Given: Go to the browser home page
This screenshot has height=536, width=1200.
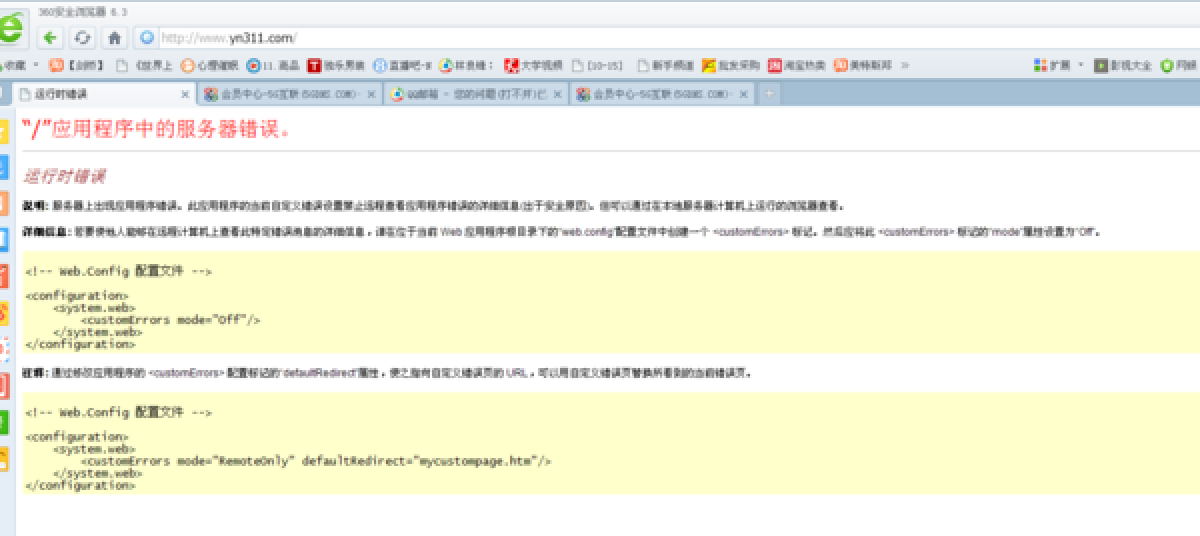Looking at the screenshot, I should [x=115, y=38].
